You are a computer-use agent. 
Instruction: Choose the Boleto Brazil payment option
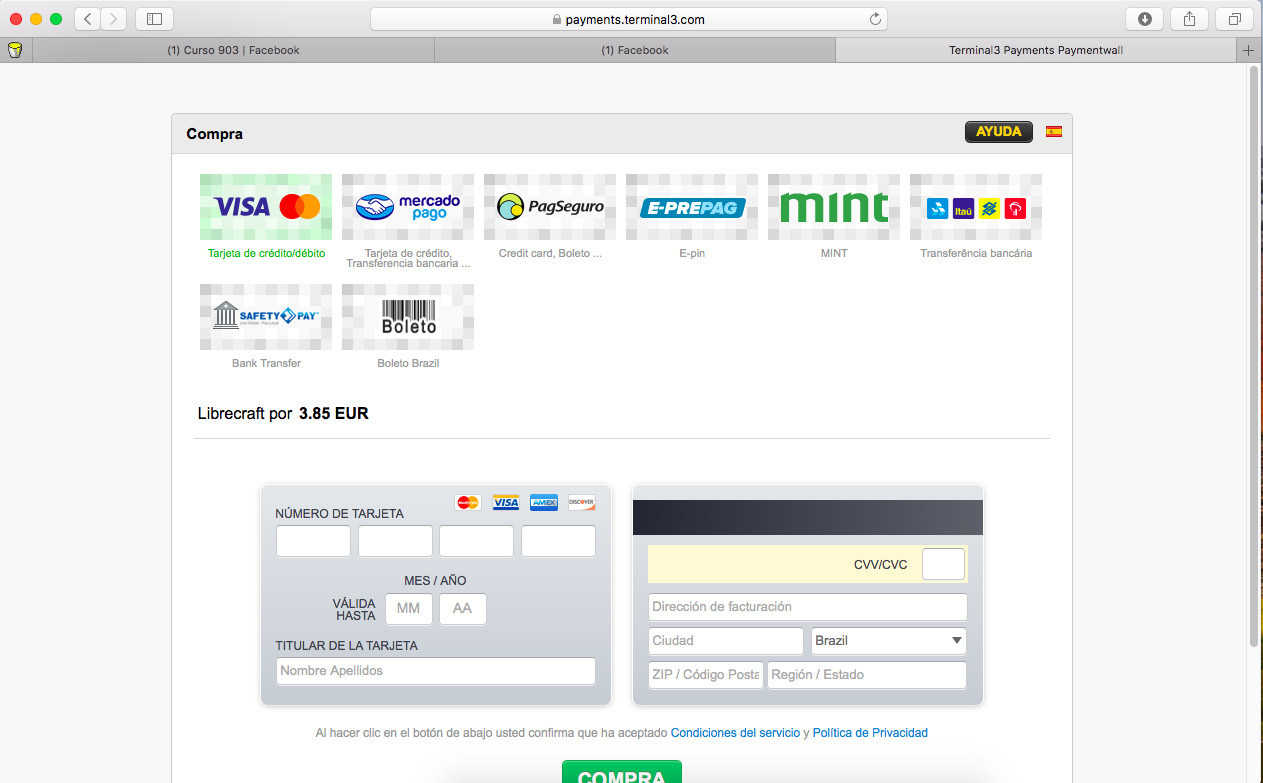pyautogui.click(x=408, y=317)
